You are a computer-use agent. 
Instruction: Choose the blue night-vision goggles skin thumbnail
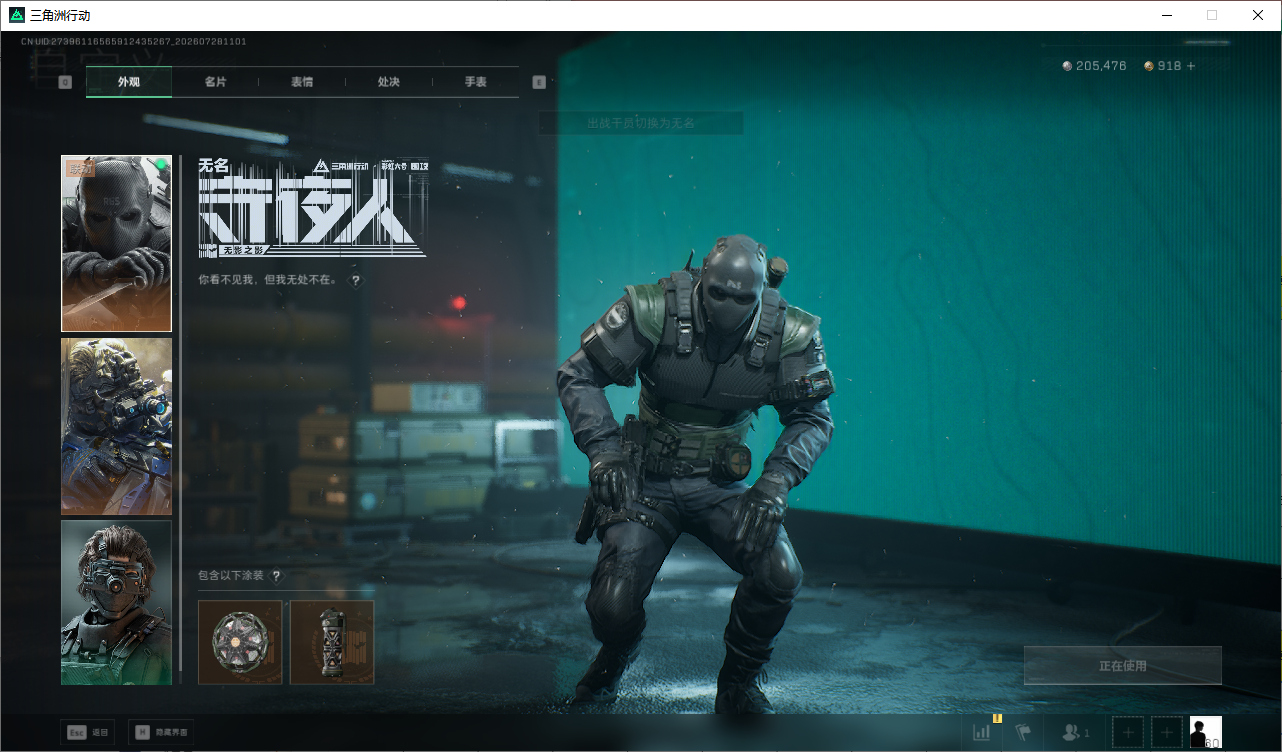tap(116, 427)
